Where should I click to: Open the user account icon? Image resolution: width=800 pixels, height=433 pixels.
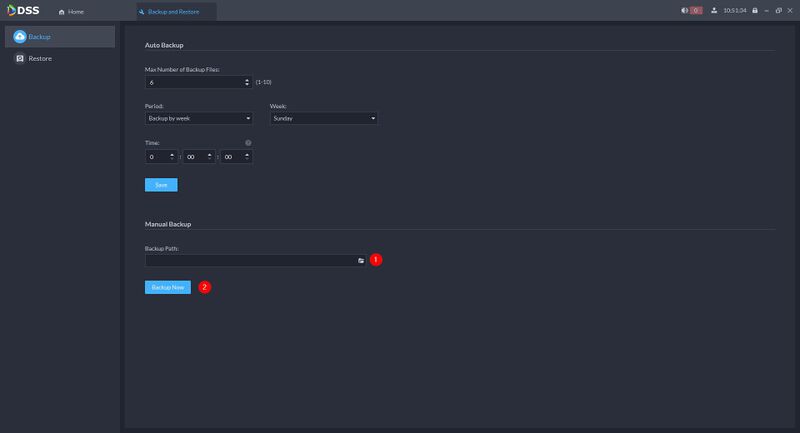[x=714, y=11]
